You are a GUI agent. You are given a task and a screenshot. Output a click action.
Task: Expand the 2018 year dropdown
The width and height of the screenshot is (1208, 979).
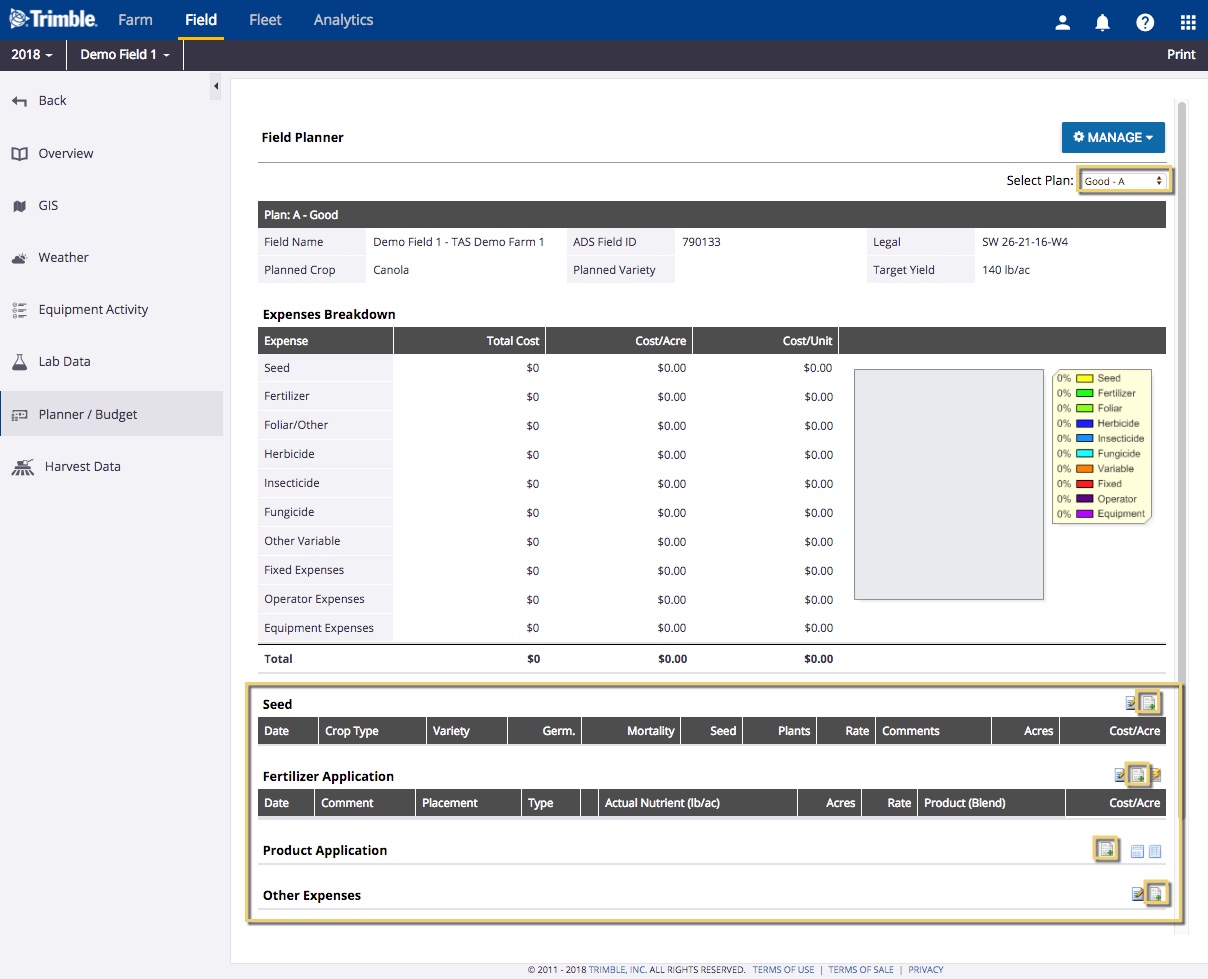32,55
